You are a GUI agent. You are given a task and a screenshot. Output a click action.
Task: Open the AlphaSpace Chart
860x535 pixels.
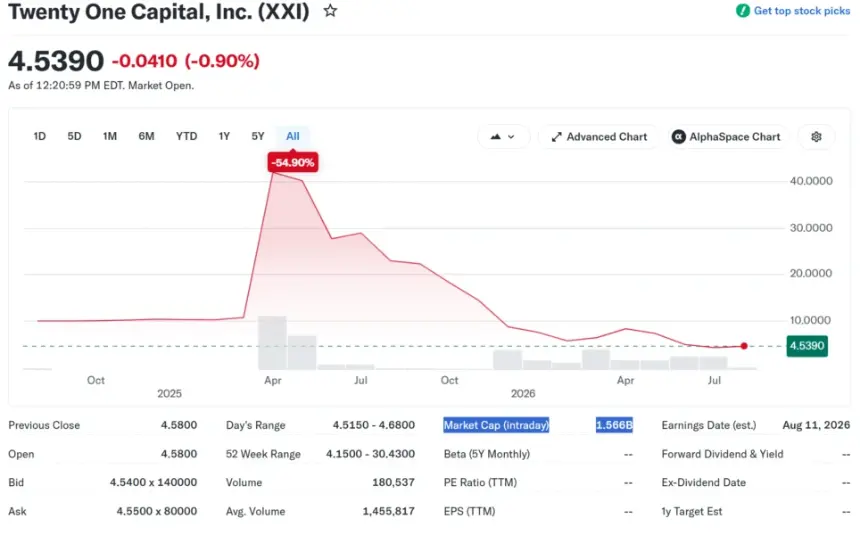(x=726, y=137)
